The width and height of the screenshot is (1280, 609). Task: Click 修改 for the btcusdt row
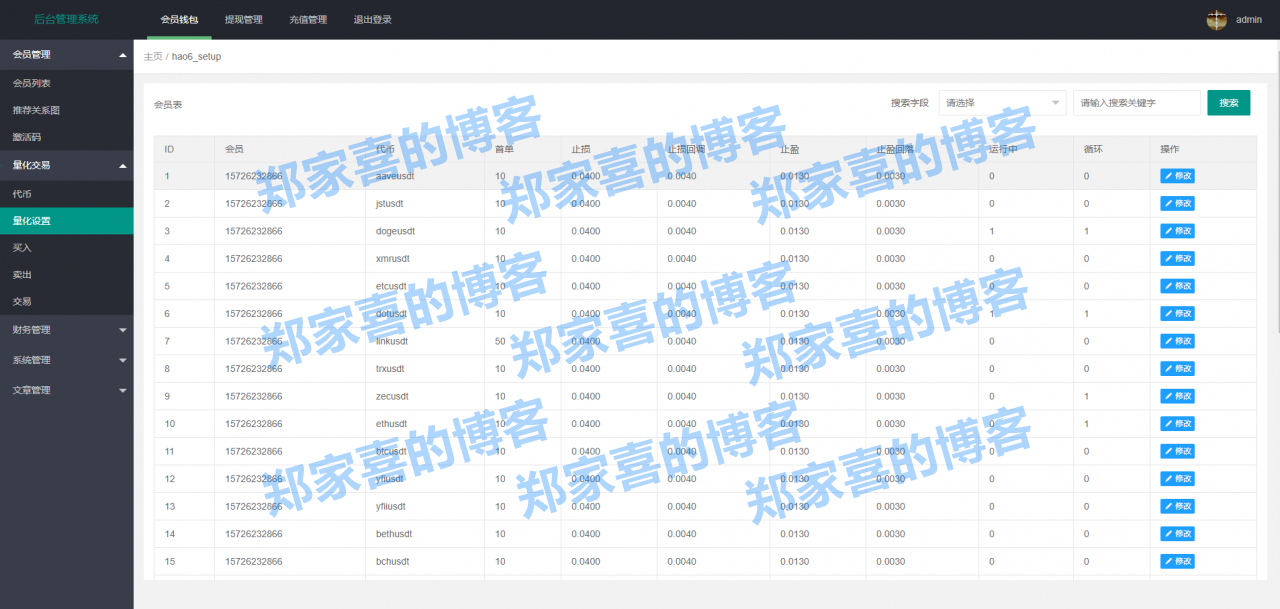tap(1177, 451)
